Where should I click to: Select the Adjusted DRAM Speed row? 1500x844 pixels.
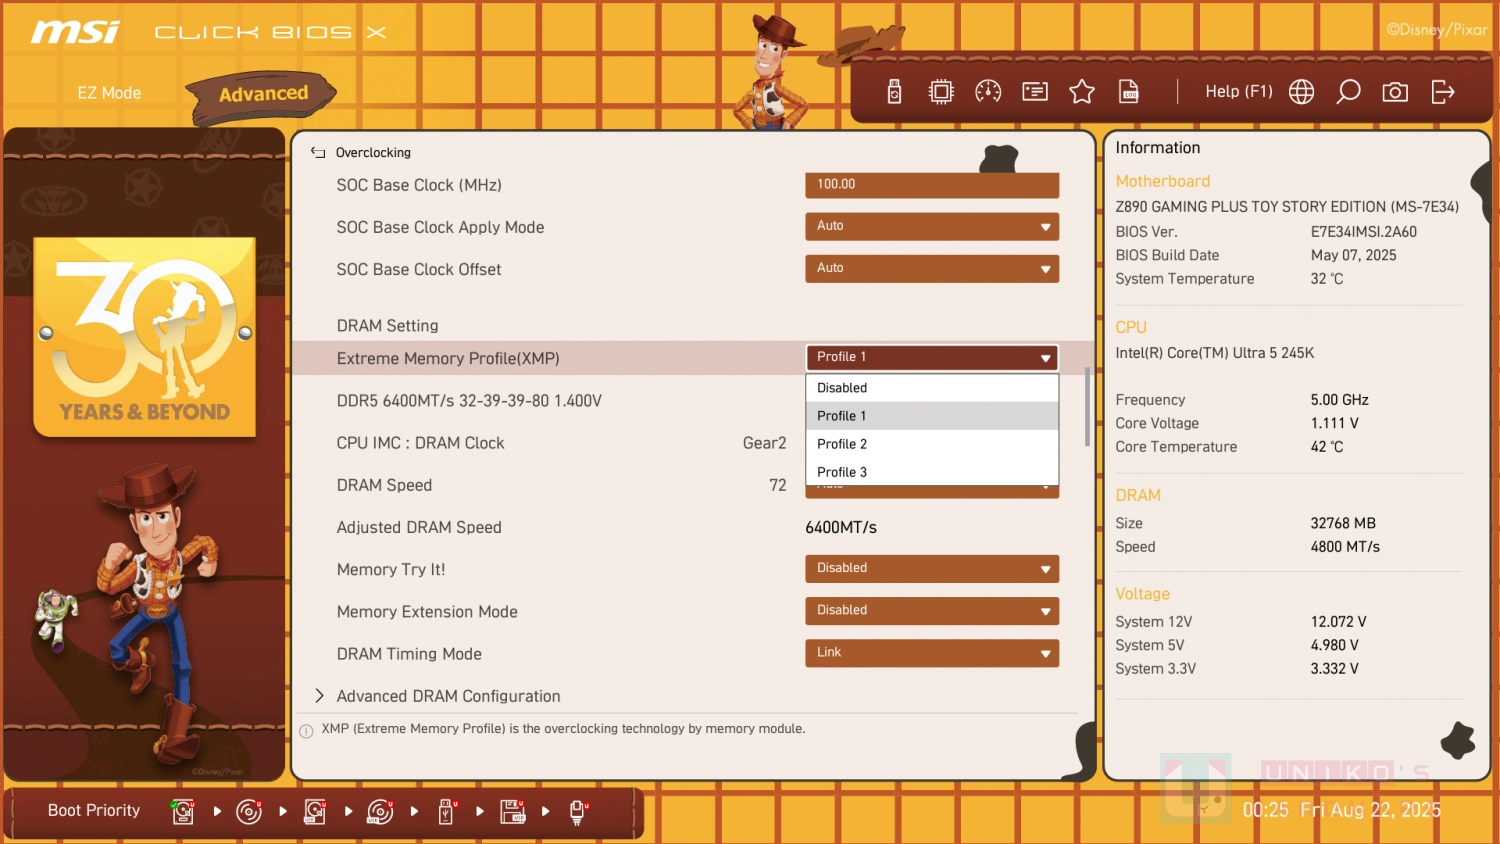[x=692, y=527]
